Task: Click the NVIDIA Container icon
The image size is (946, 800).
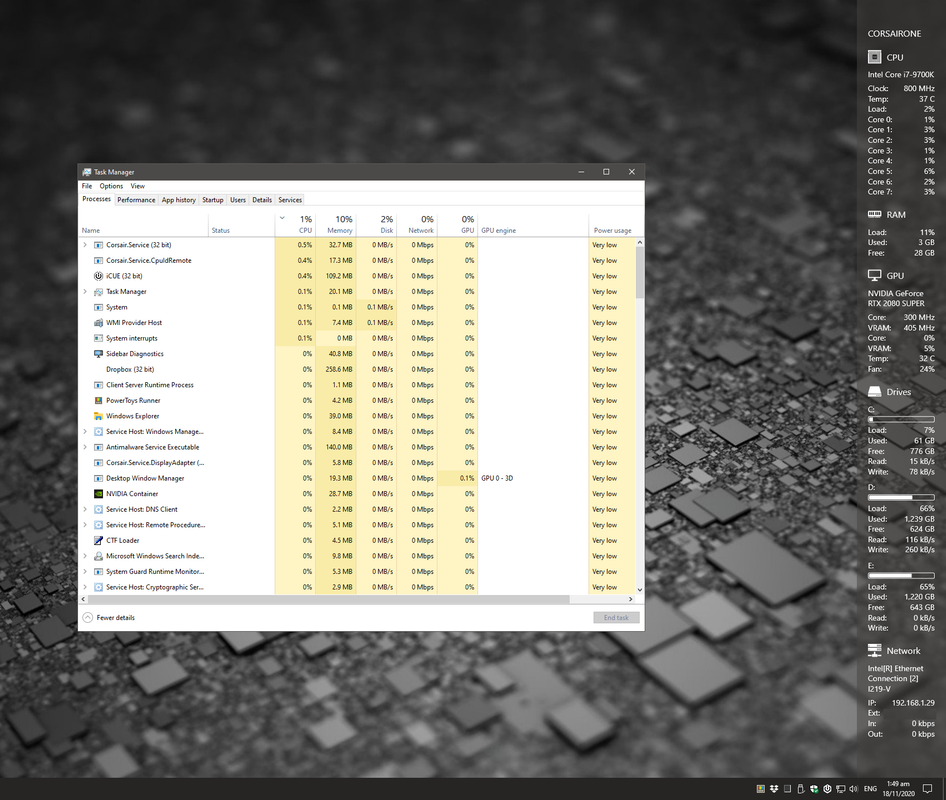Action: pyautogui.click(x=98, y=494)
